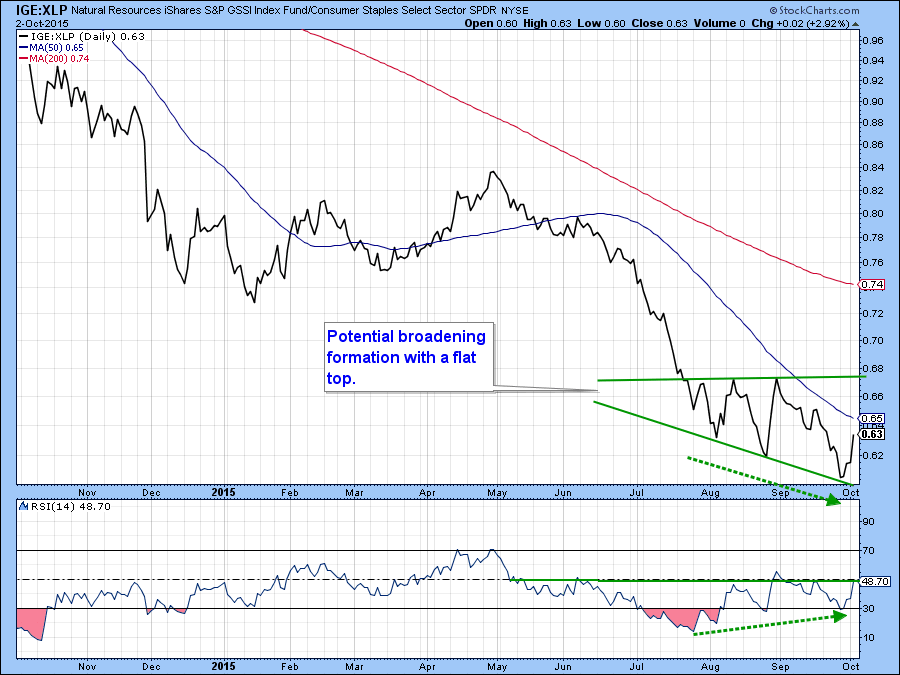This screenshot has width=900, height=675.
Task: Click the Feb label under the RSI panel
Action: 290,666
